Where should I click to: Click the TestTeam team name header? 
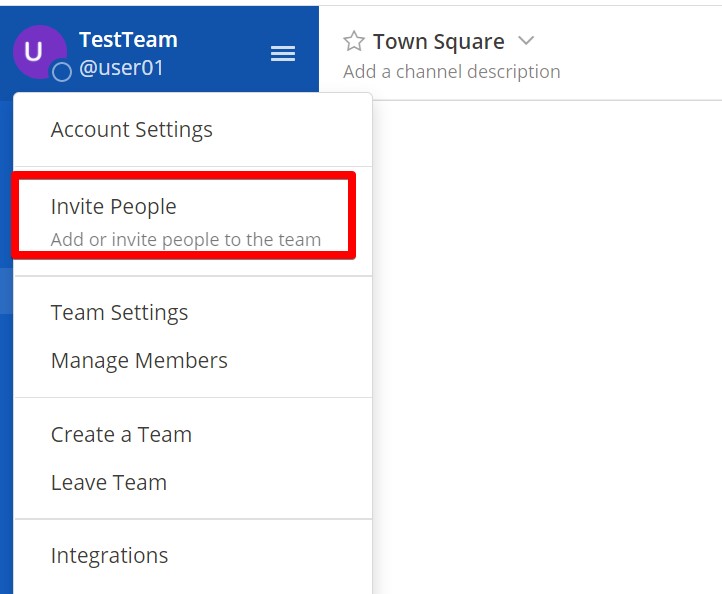tap(128, 40)
